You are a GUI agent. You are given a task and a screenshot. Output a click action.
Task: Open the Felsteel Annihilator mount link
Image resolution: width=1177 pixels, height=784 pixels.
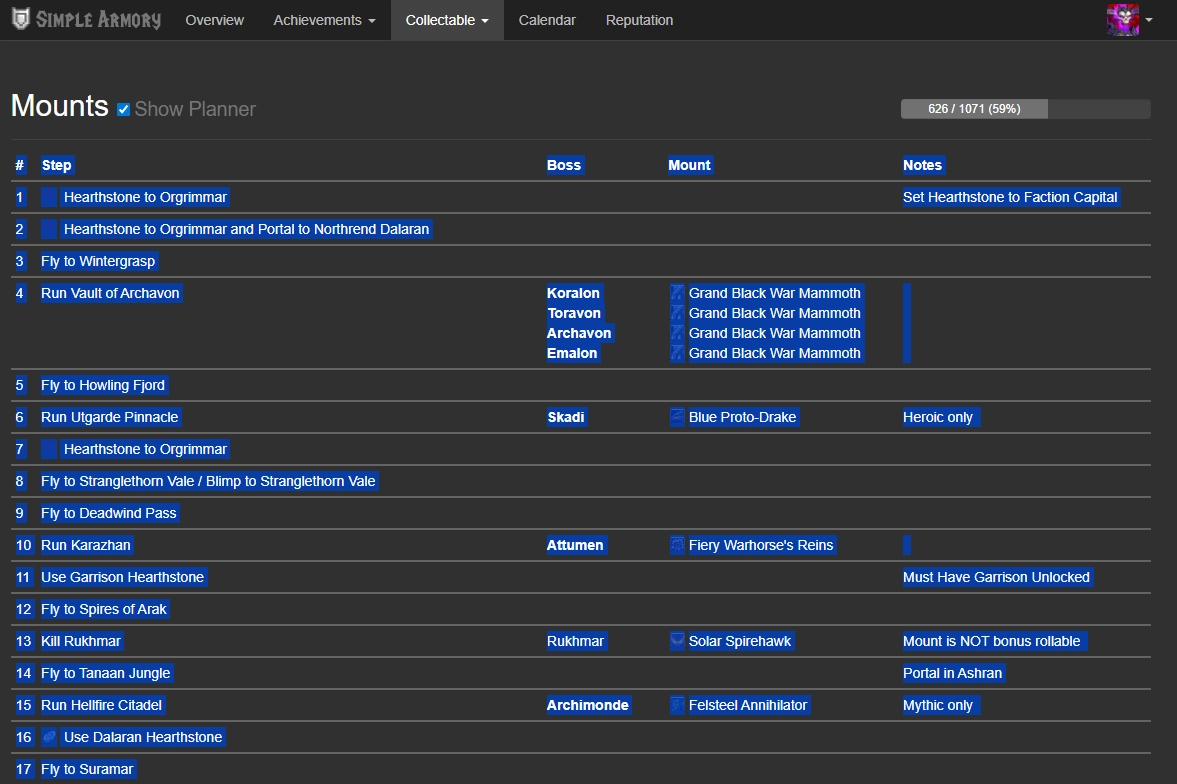748,705
